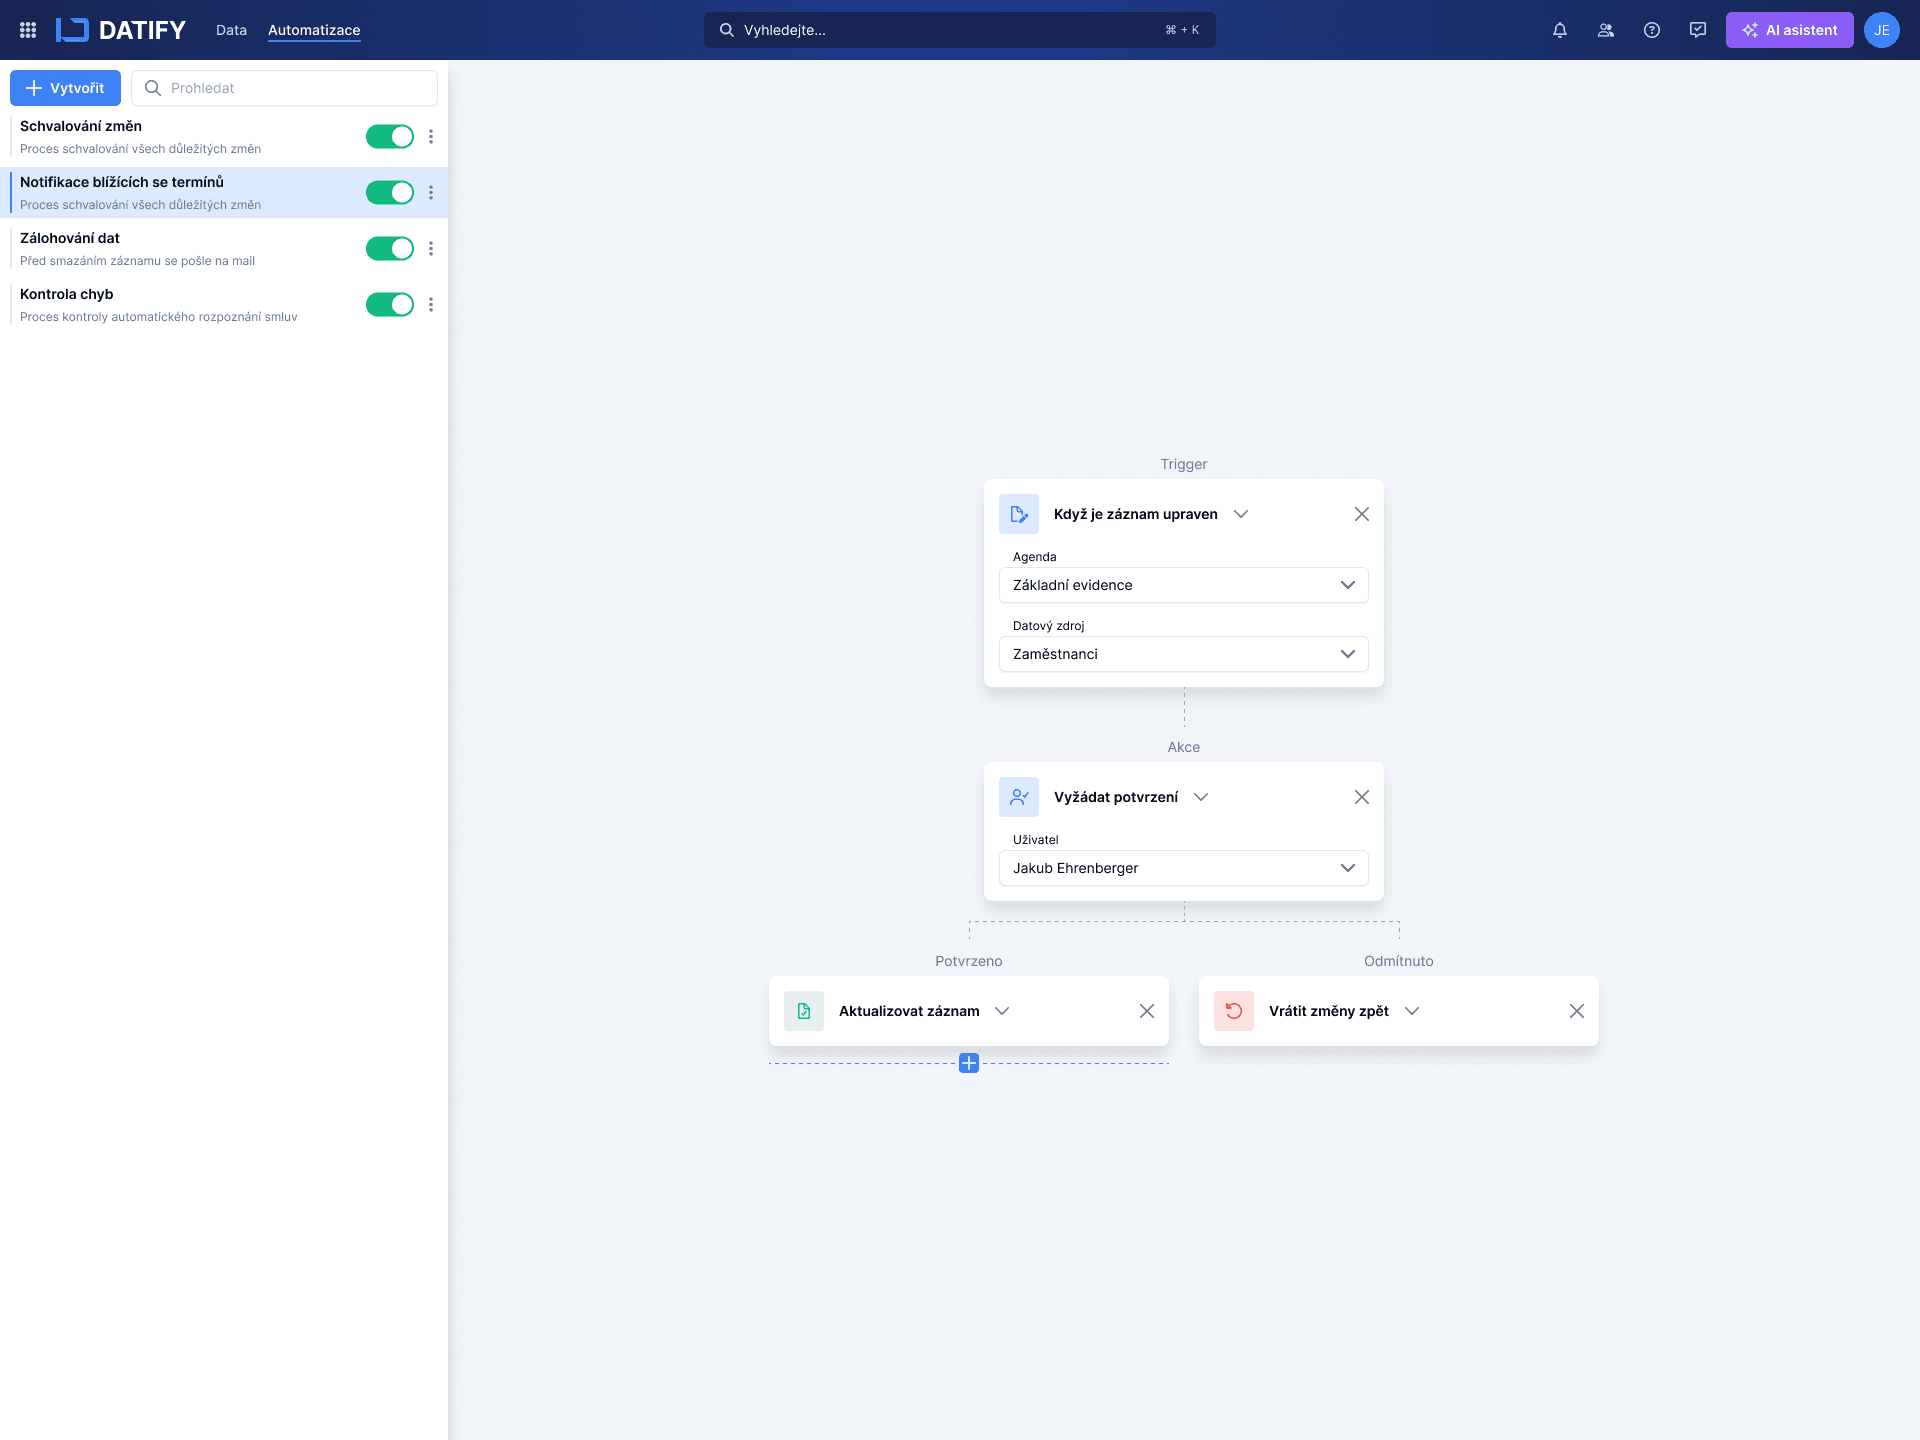The width and height of the screenshot is (1920, 1440).
Task: Open the feedback chat icon
Action: coord(1698,30)
